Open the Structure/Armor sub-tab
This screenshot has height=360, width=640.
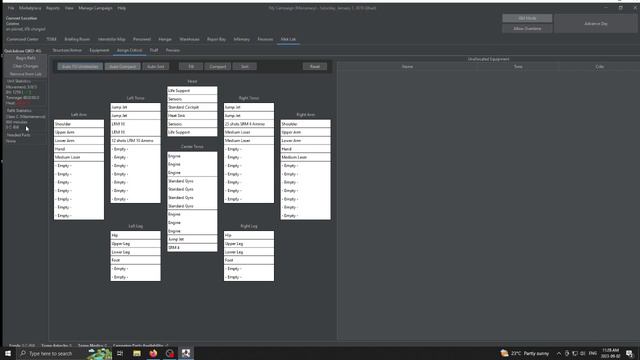pos(67,50)
